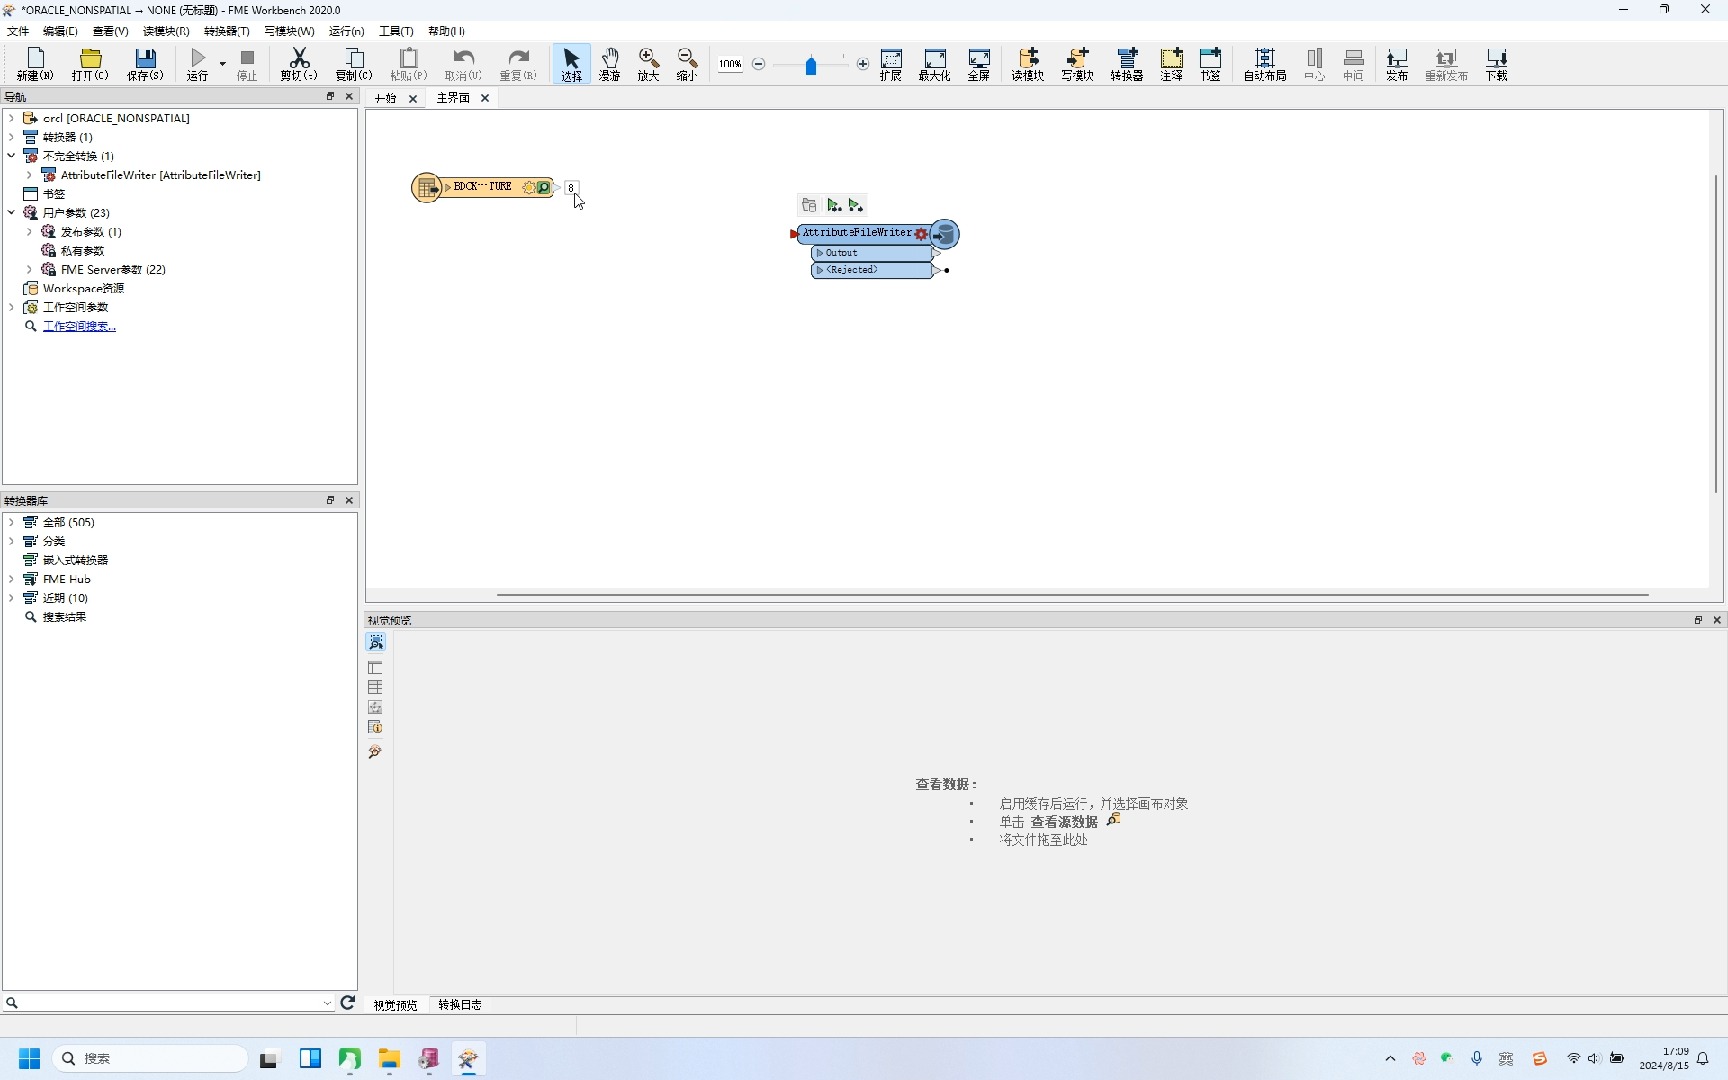Expand the 发布参数 (1) node

(29, 232)
